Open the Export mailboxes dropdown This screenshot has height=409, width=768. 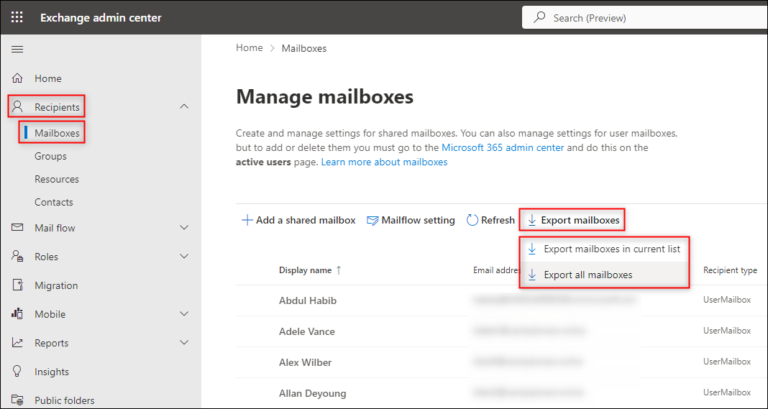coord(573,220)
